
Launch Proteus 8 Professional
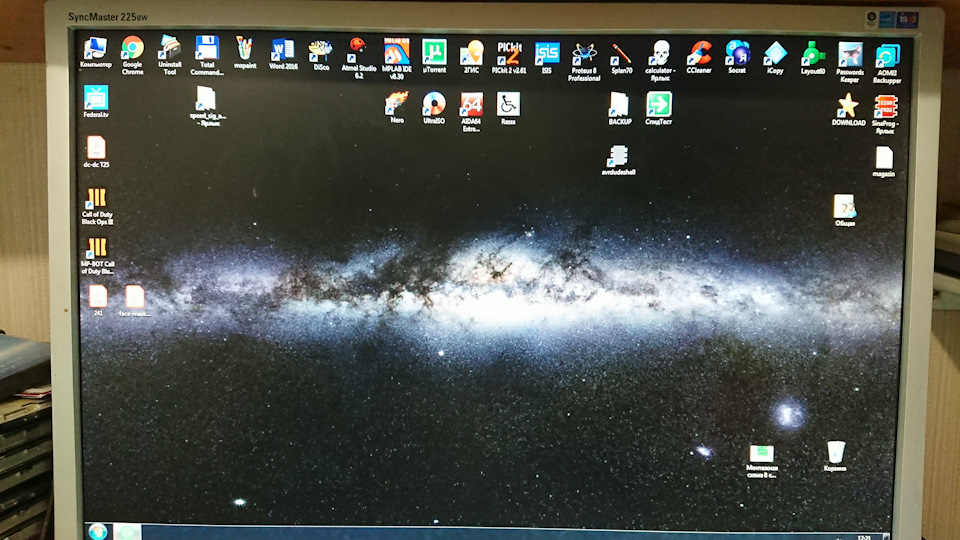pyautogui.click(x=584, y=61)
